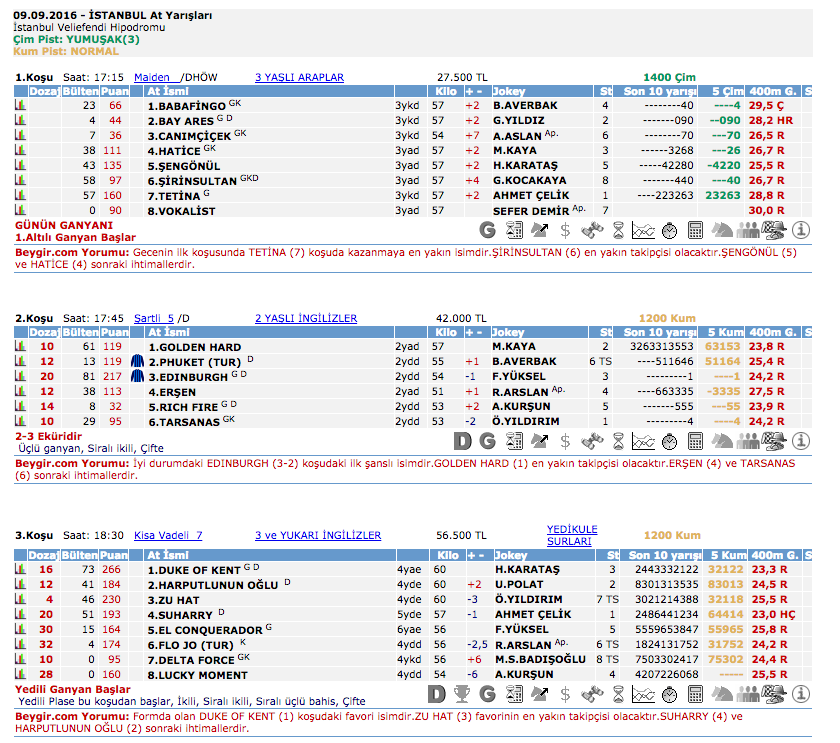
Task: Open the 3 YAŞLI ARAPLAR link
Action: coord(299,77)
